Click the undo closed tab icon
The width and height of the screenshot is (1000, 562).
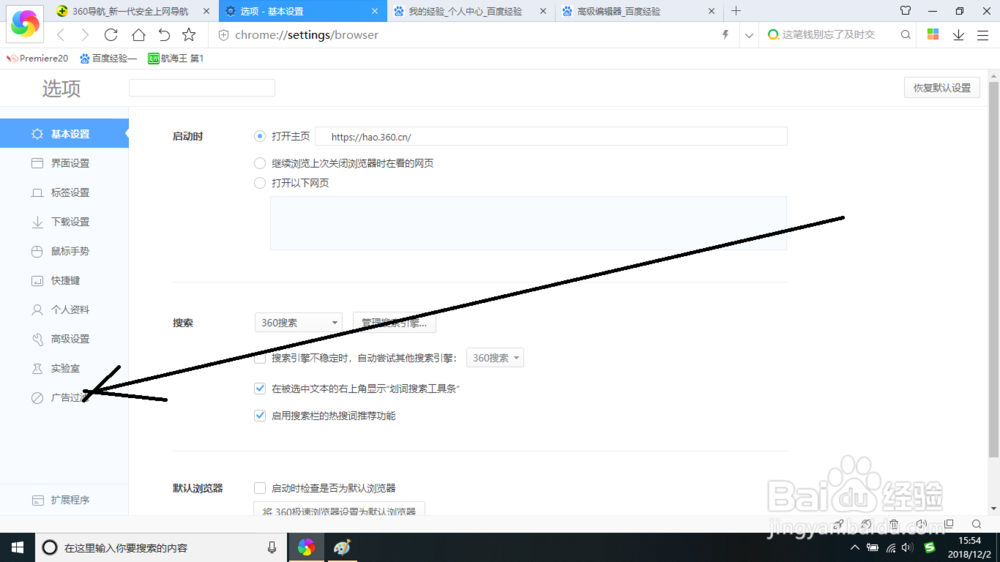(164, 35)
